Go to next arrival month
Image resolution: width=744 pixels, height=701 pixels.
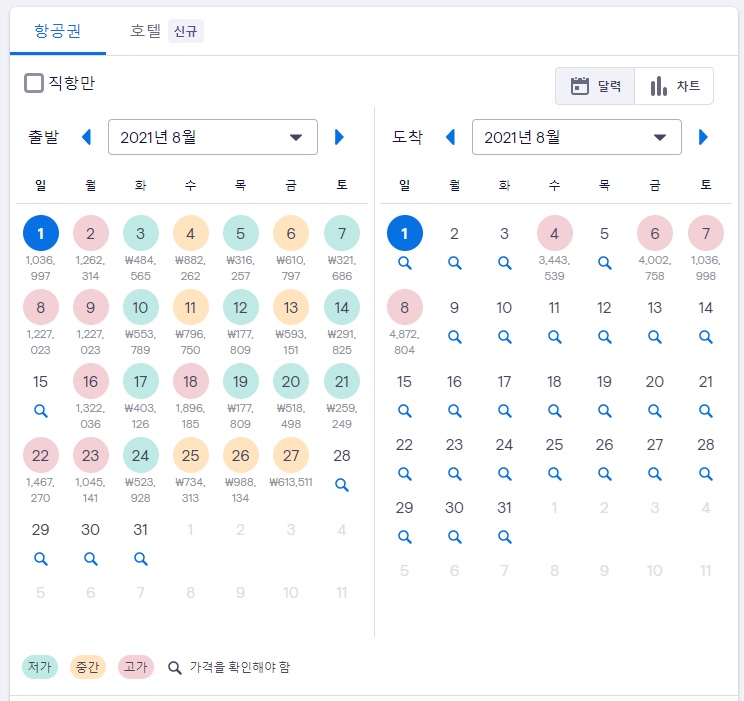(x=703, y=137)
